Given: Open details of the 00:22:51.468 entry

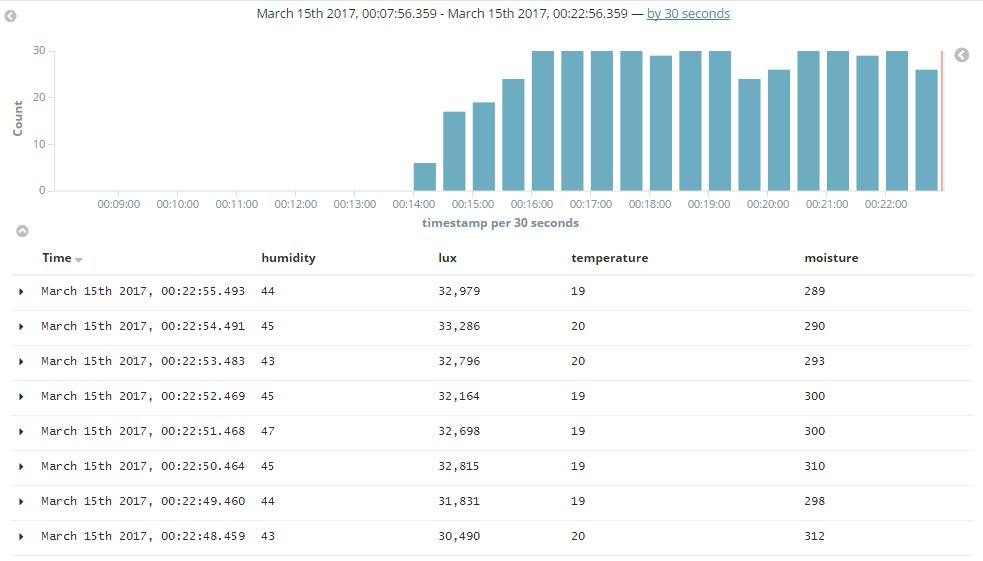Looking at the screenshot, I should pyautogui.click(x=21, y=431).
